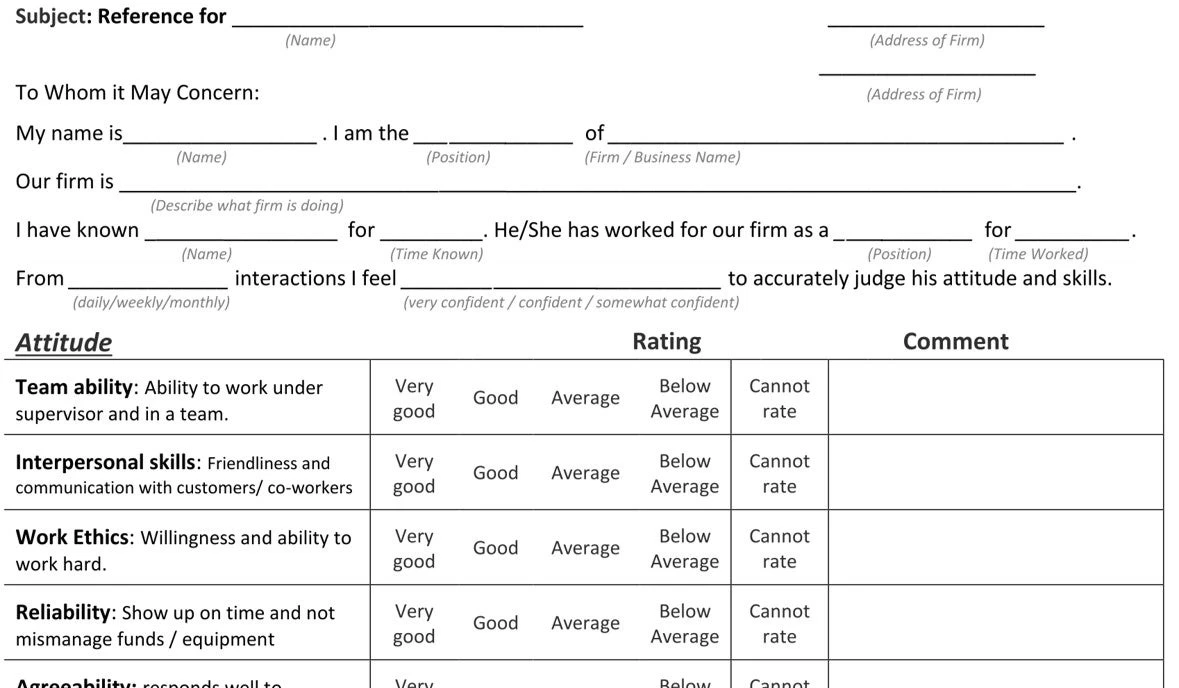Click the Comment cell for Interpersonal skills

996,472
